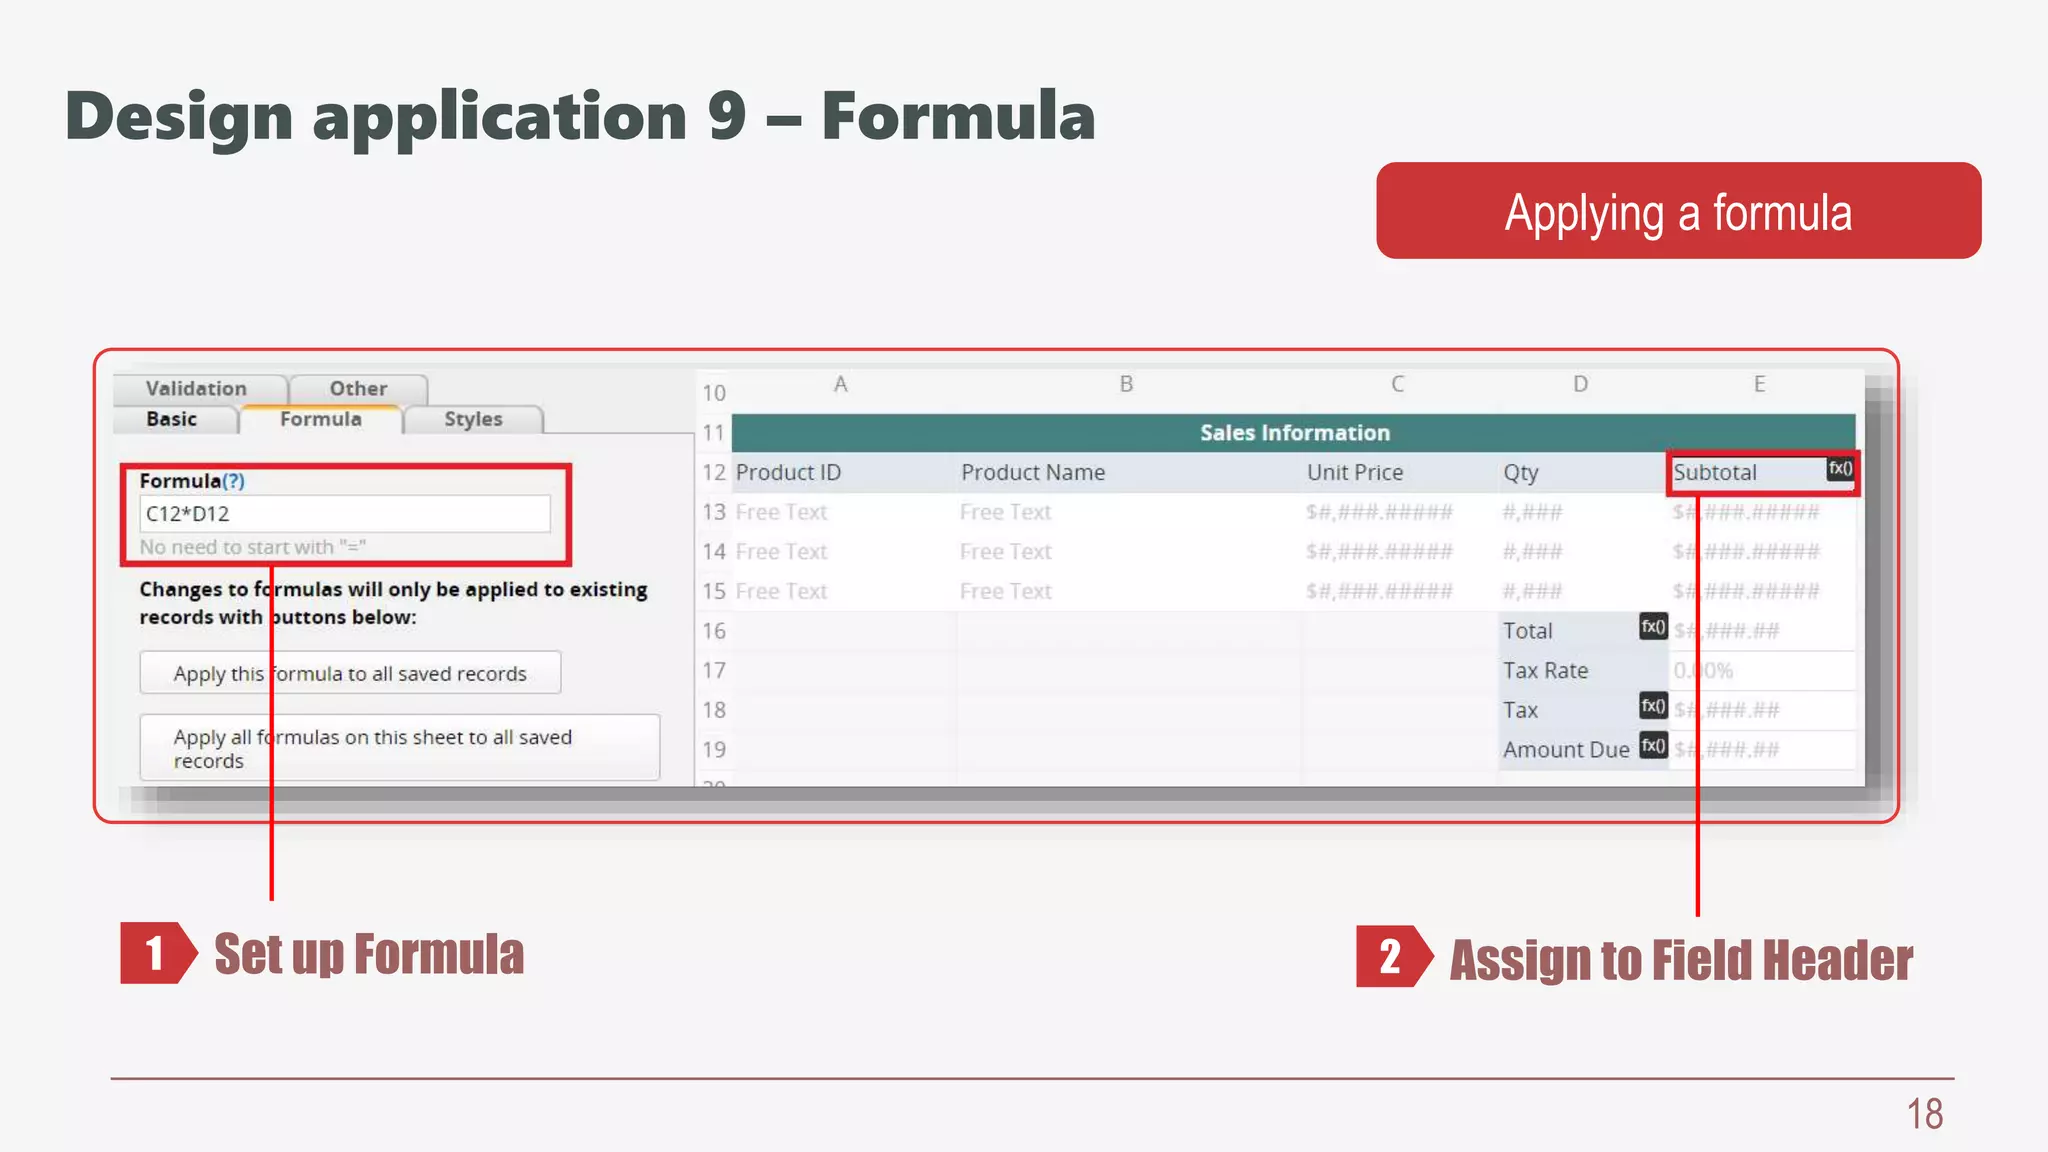Click the Total value cell in row 16
The image size is (2048, 1152).
click(x=1762, y=631)
